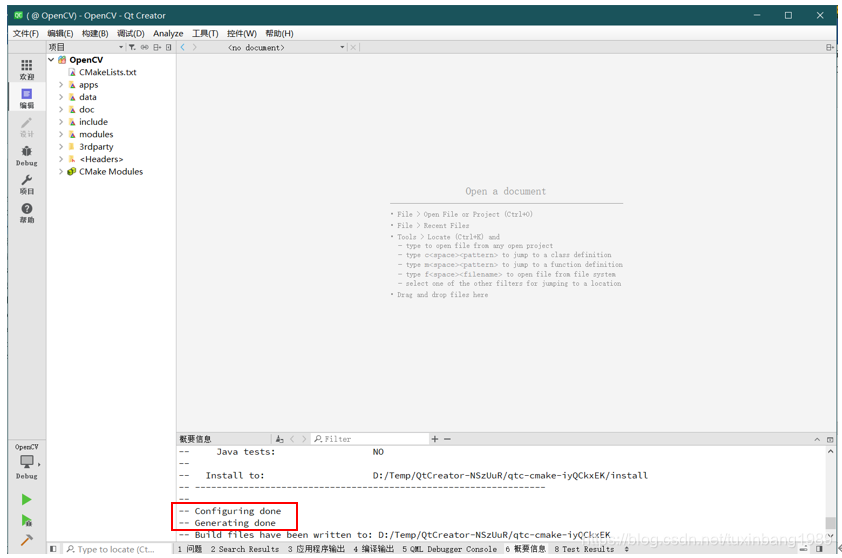Open the 编辑(E) menu
Viewport: 842px width, 558px height.
click(60, 33)
